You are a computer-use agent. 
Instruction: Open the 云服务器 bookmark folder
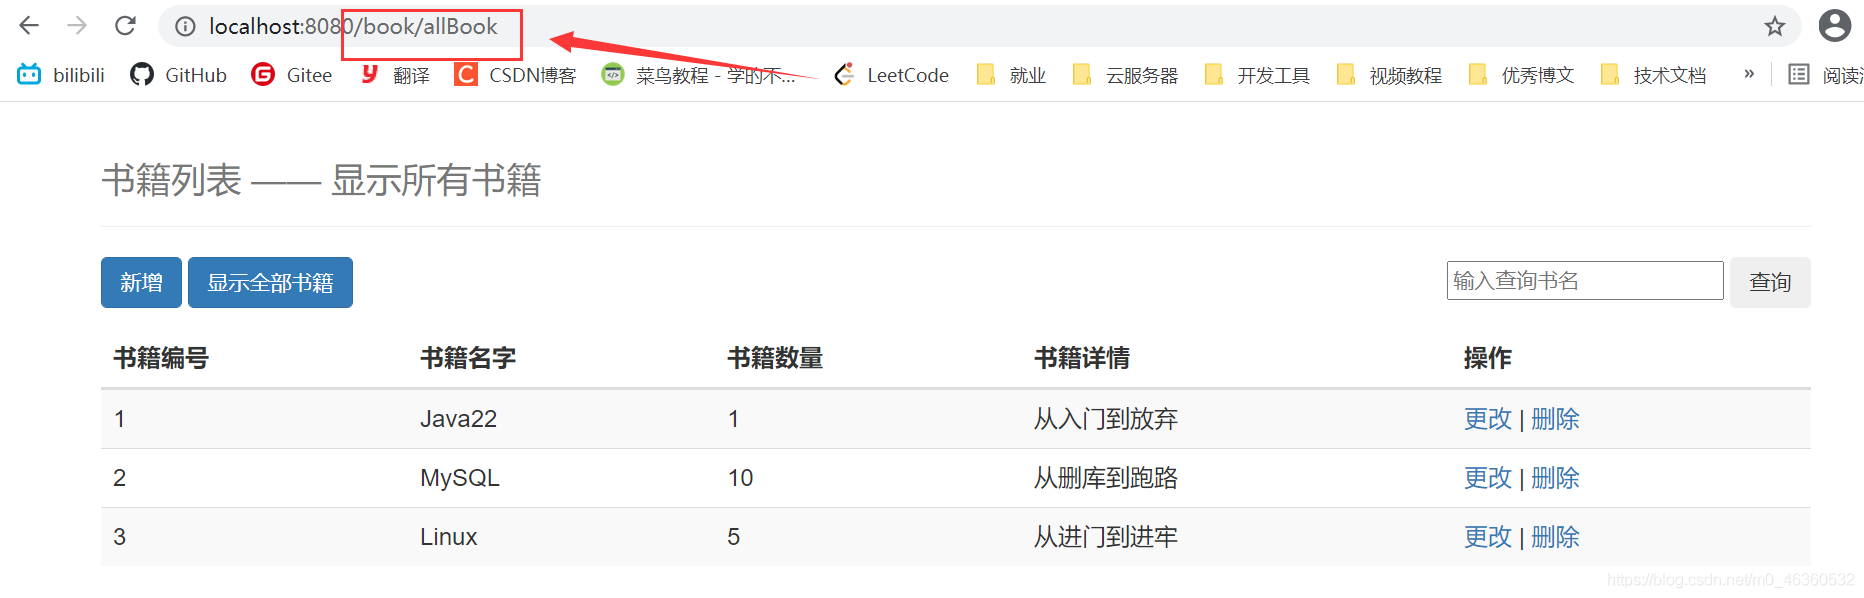1124,75
